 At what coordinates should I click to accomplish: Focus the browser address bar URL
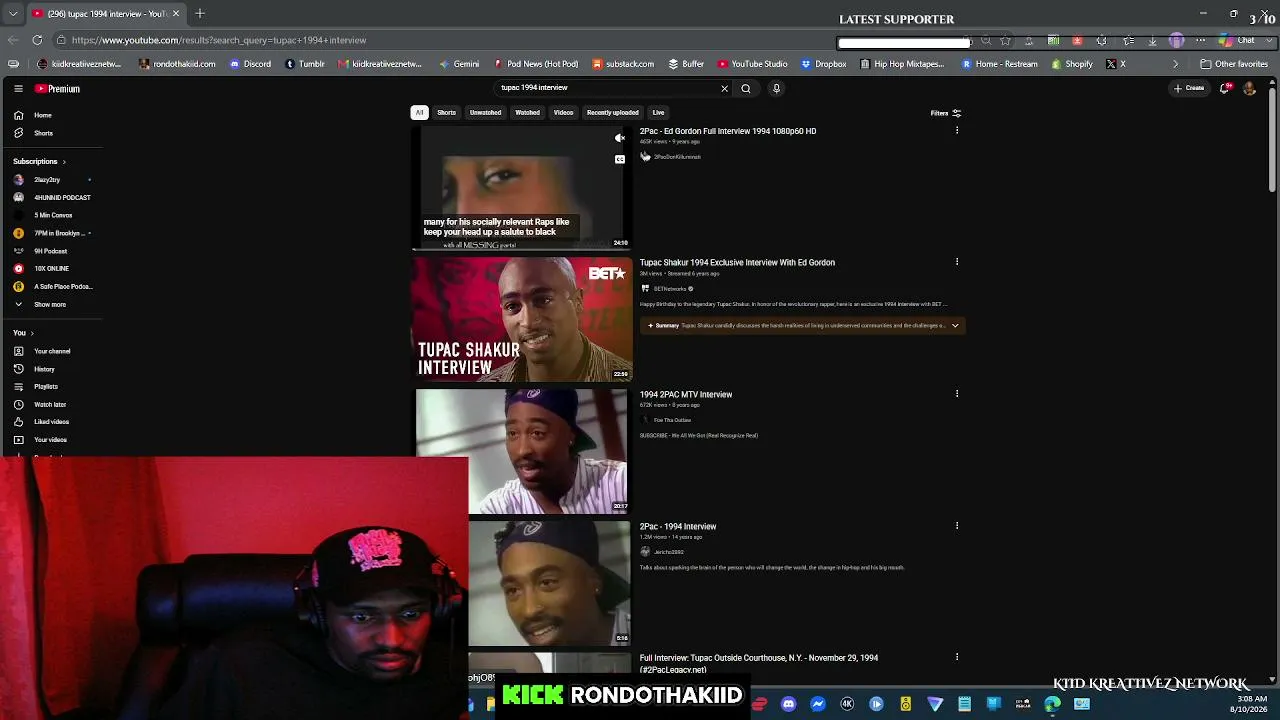coord(219,41)
